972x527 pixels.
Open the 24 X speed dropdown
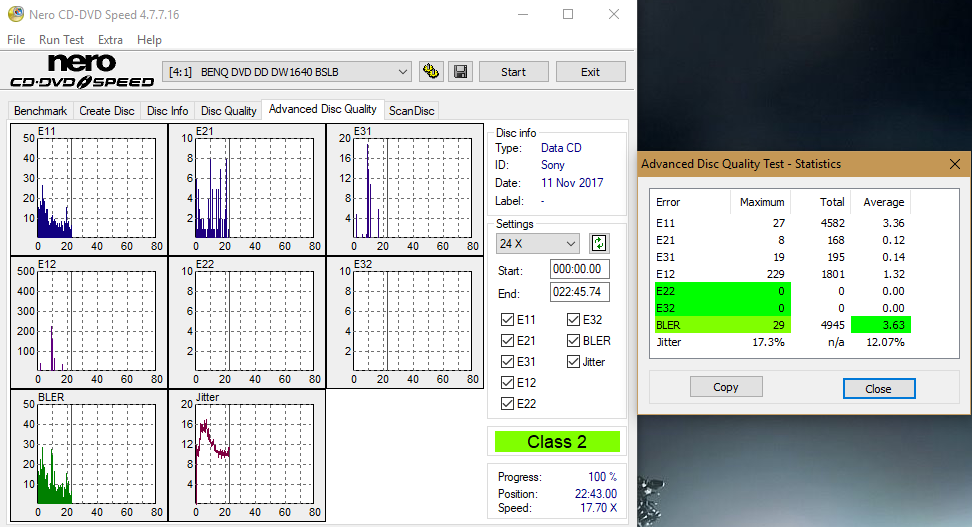537,244
